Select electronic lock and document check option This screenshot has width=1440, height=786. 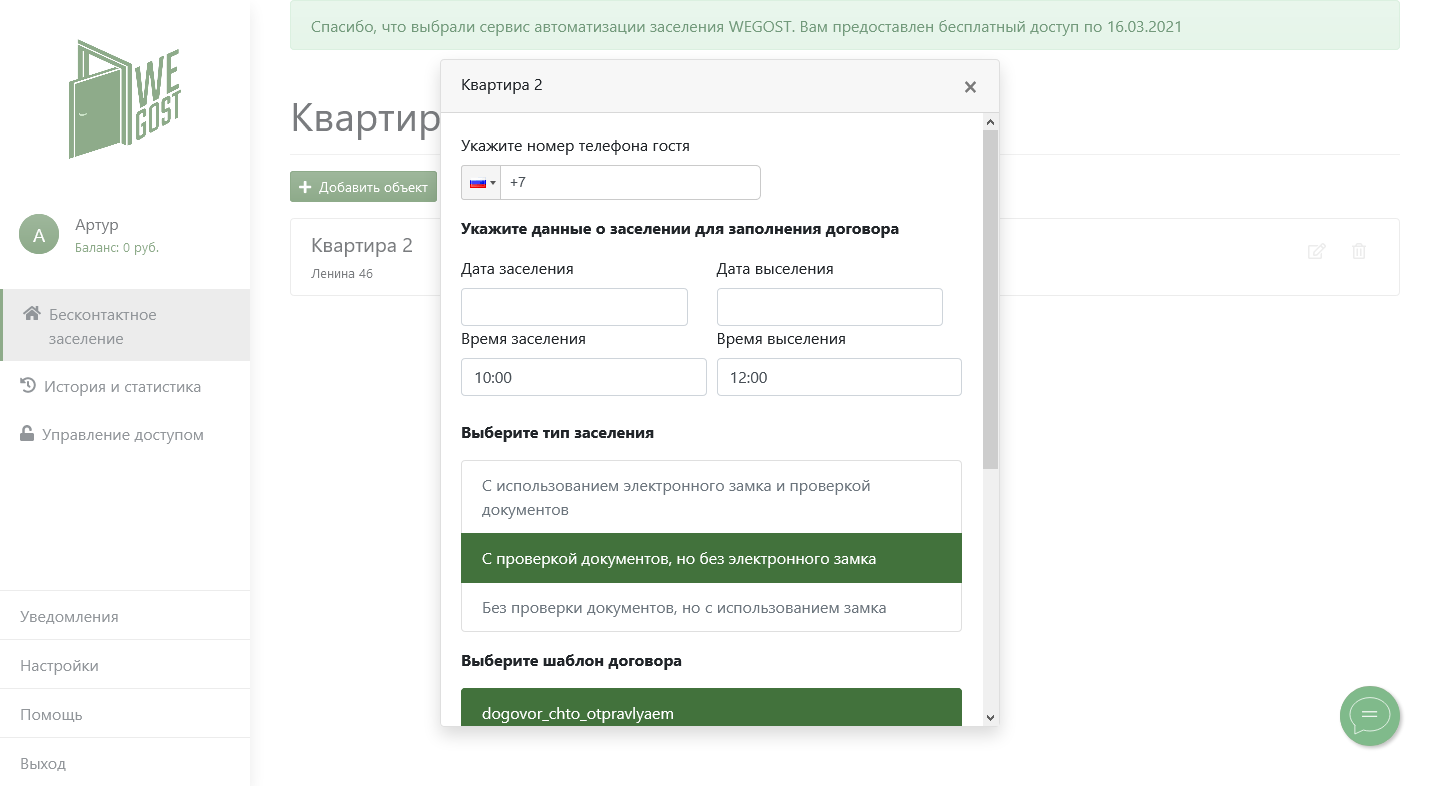click(x=711, y=497)
